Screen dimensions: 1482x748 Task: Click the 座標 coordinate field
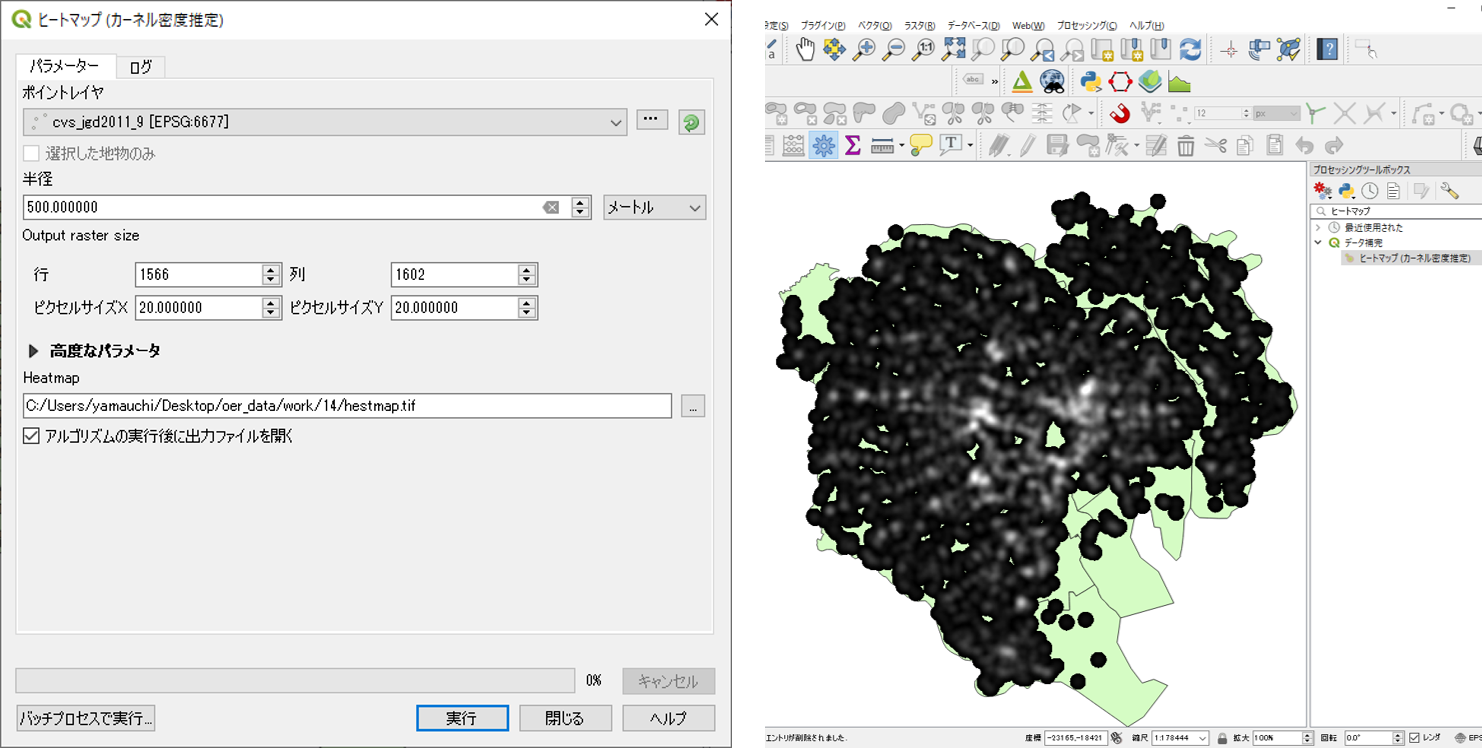[x=1076, y=738]
